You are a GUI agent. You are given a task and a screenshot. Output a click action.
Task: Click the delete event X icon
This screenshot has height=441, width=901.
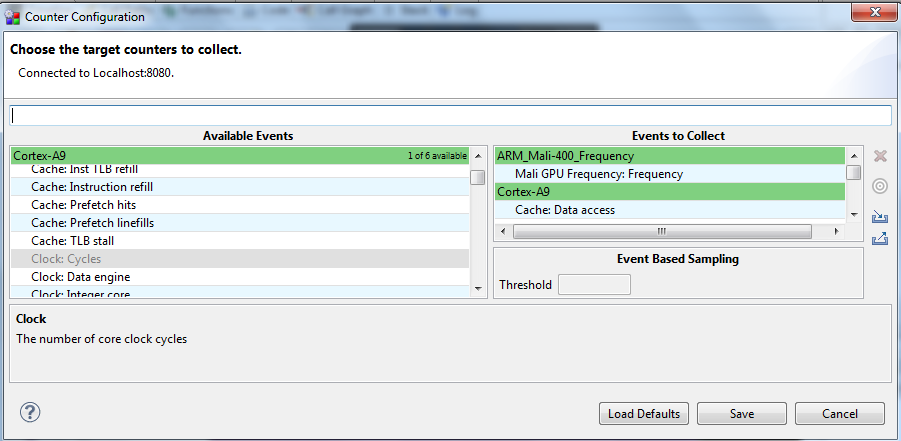(x=880, y=156)
